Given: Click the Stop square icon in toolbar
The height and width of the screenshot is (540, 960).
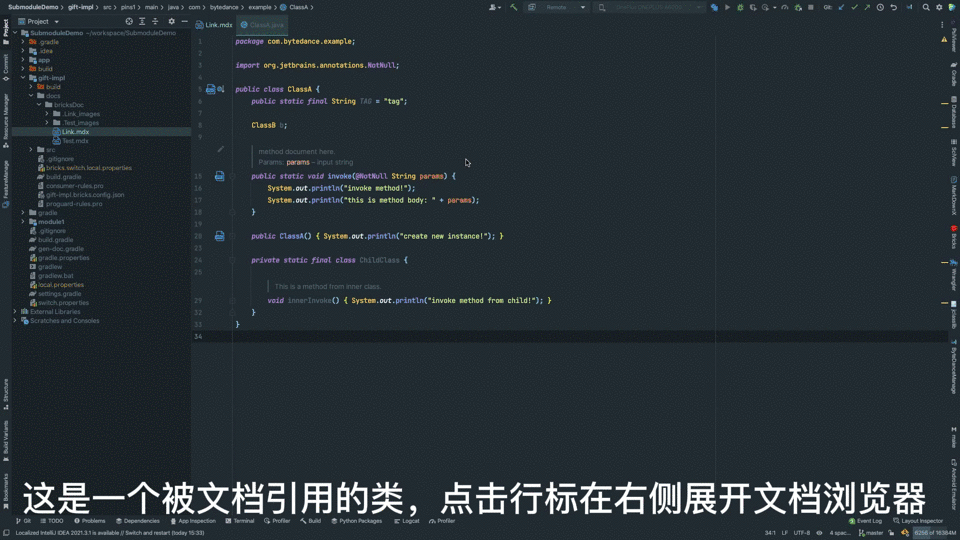Looking at the screenshot, I should (x=811, y=7).
